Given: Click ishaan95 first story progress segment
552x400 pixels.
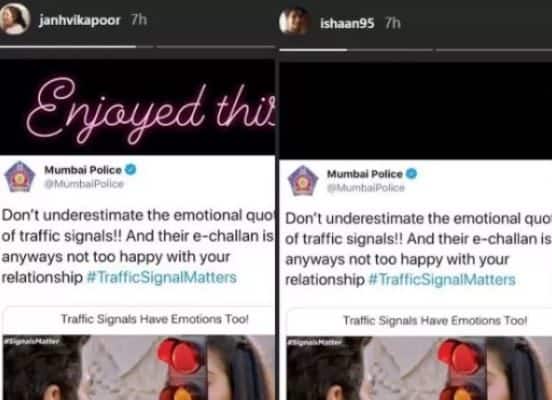Looking at the screenshot, I should point(356,50).
